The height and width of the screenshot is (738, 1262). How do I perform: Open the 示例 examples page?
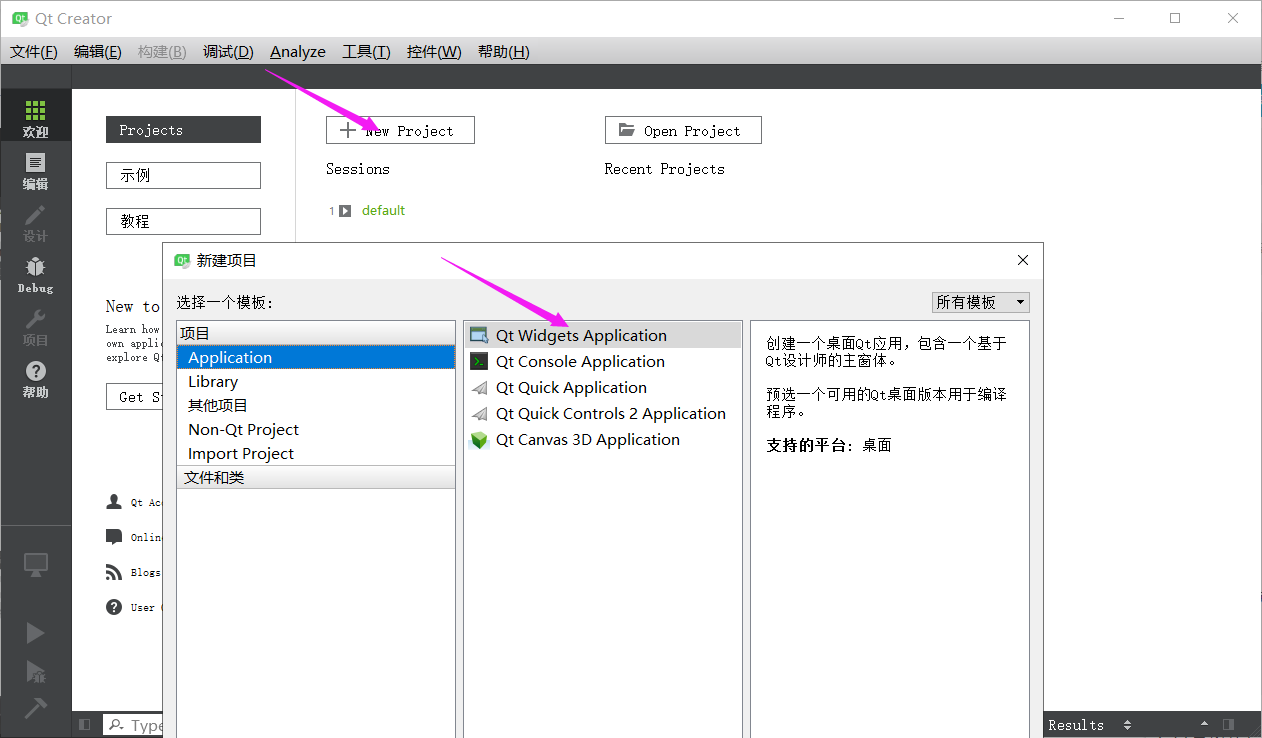click(x=183, y=175)
